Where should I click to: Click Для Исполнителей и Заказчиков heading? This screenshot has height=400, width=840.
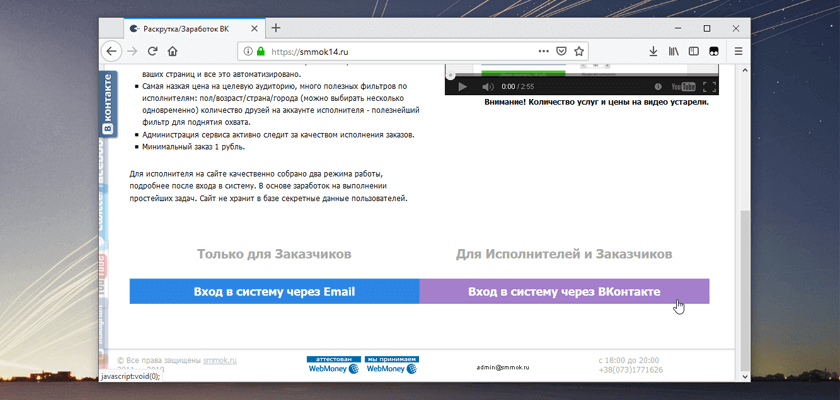(x=564, y=254)
